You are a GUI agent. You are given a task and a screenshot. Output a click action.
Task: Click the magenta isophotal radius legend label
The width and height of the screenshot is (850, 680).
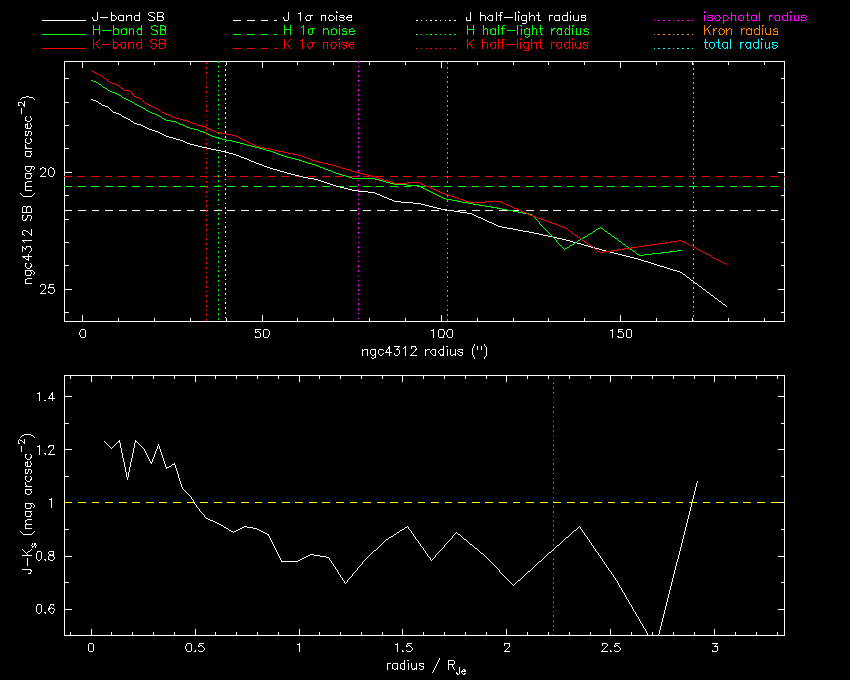click(755, 18)
